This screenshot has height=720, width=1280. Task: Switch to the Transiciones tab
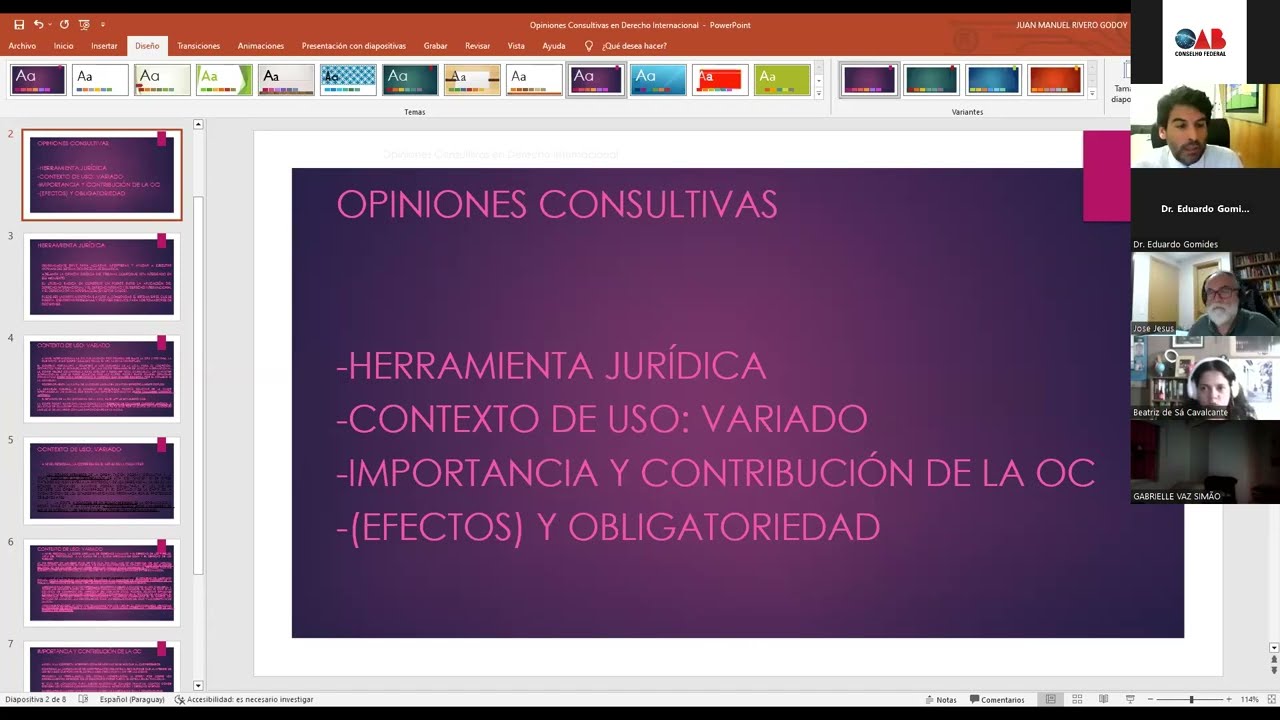click(198, 46)
